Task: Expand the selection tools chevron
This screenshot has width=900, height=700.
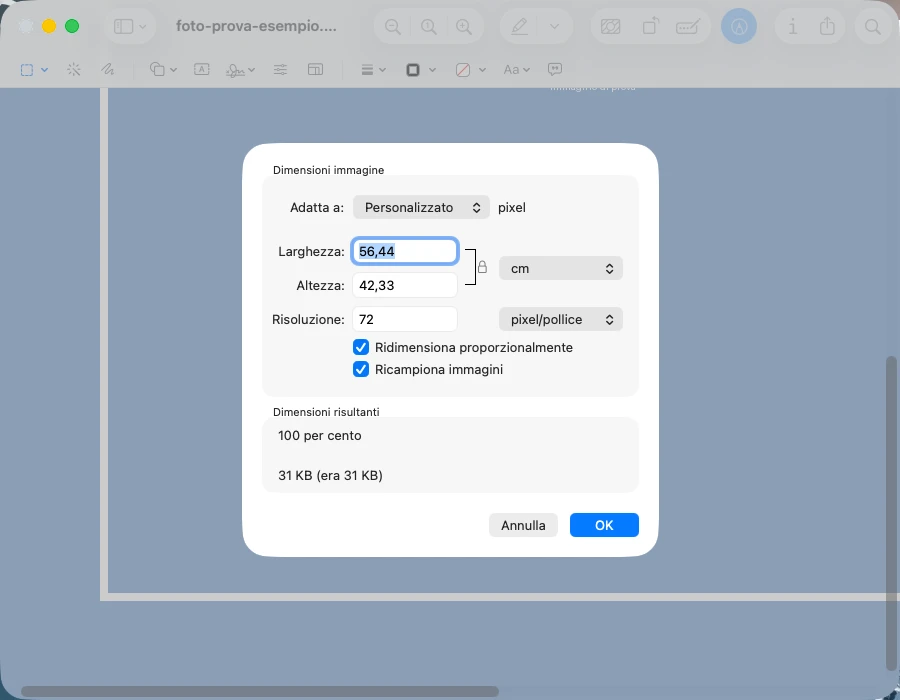Action: pos(44,70)
